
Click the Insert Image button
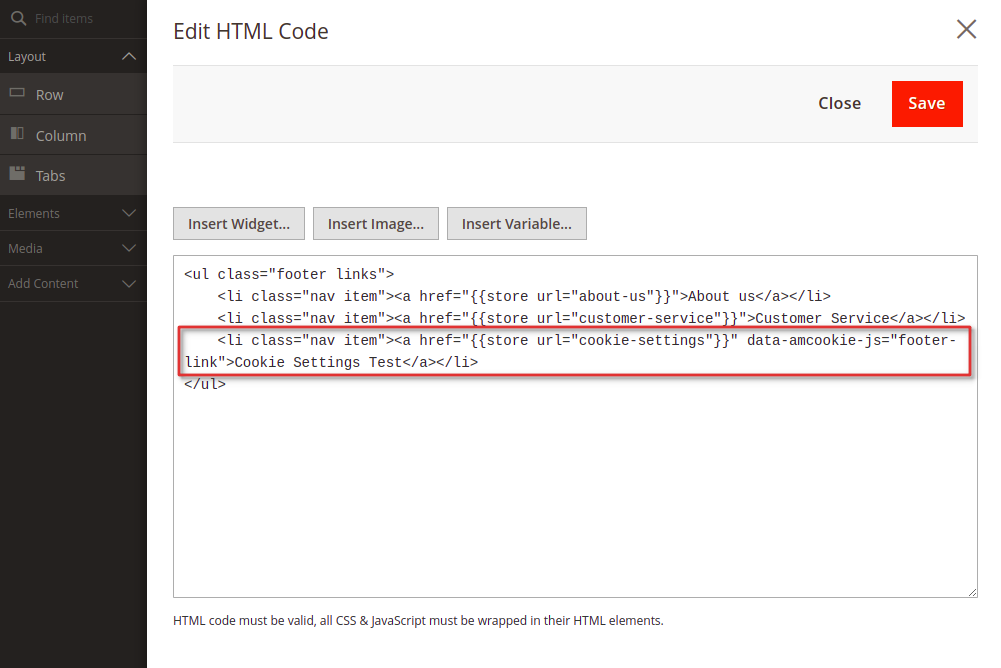pyautogui.click(x=376, y=224)
